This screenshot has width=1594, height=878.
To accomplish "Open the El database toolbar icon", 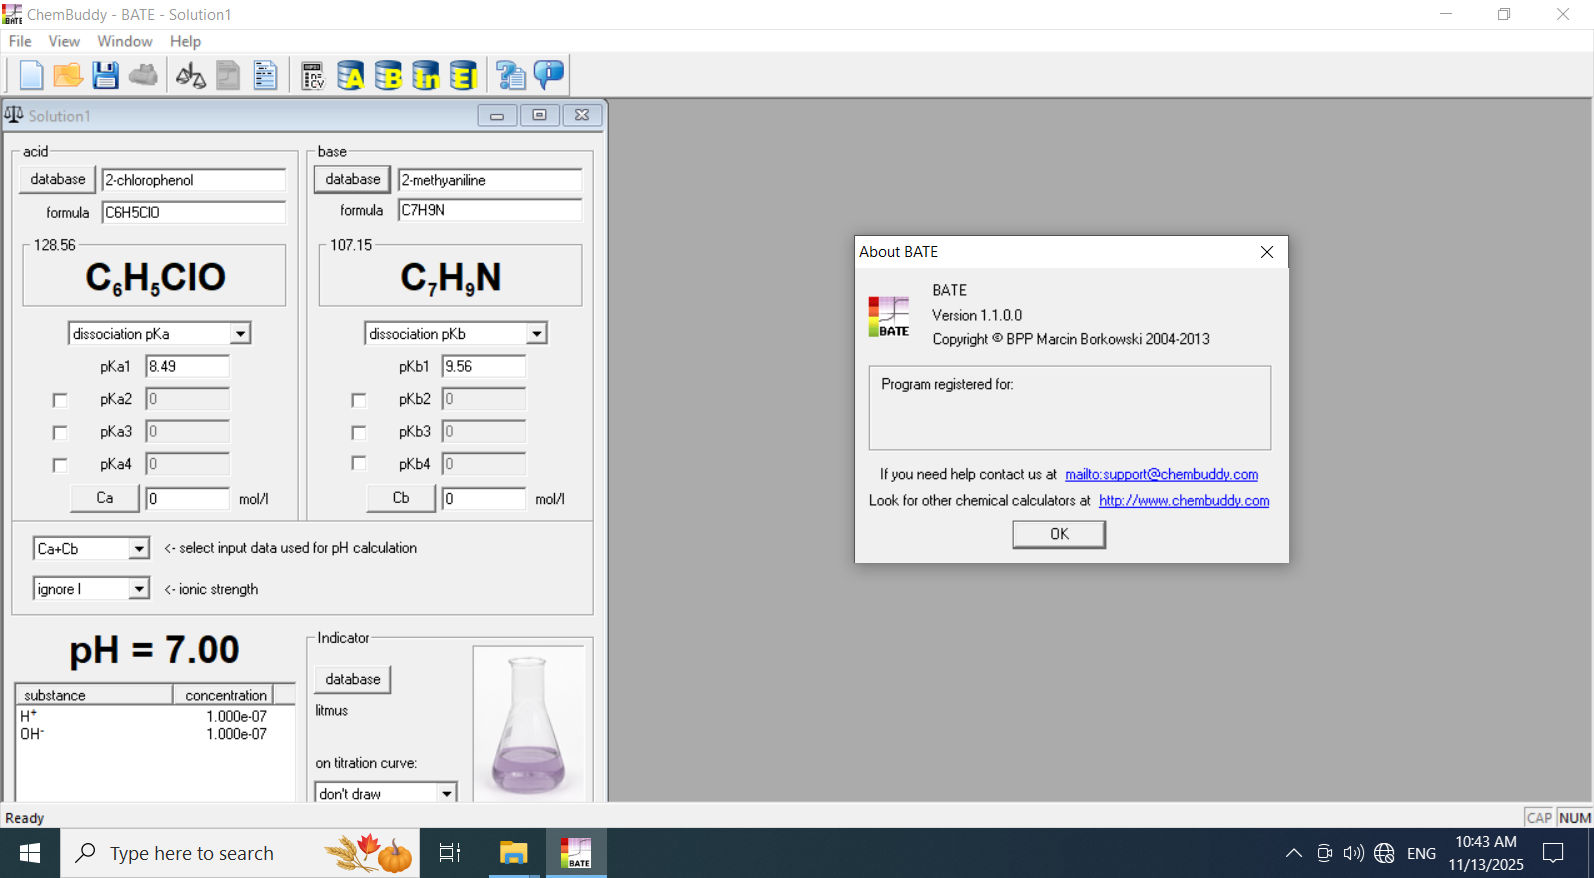I will tap(463, 75).
